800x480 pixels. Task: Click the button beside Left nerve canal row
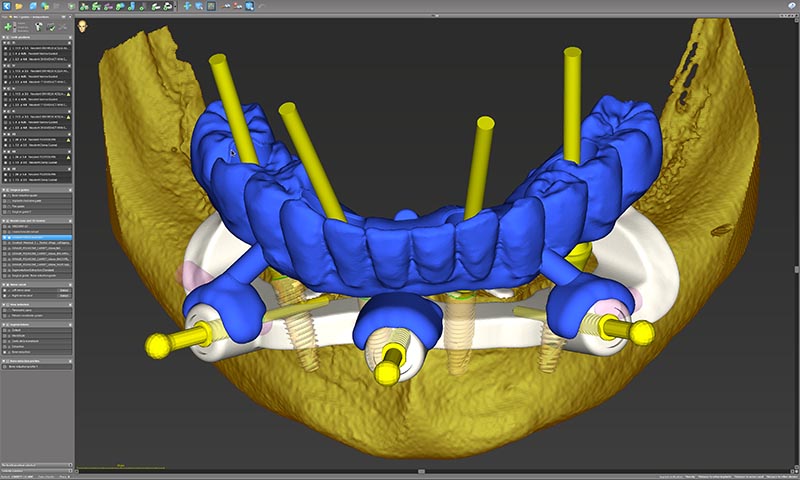point(63,292)
